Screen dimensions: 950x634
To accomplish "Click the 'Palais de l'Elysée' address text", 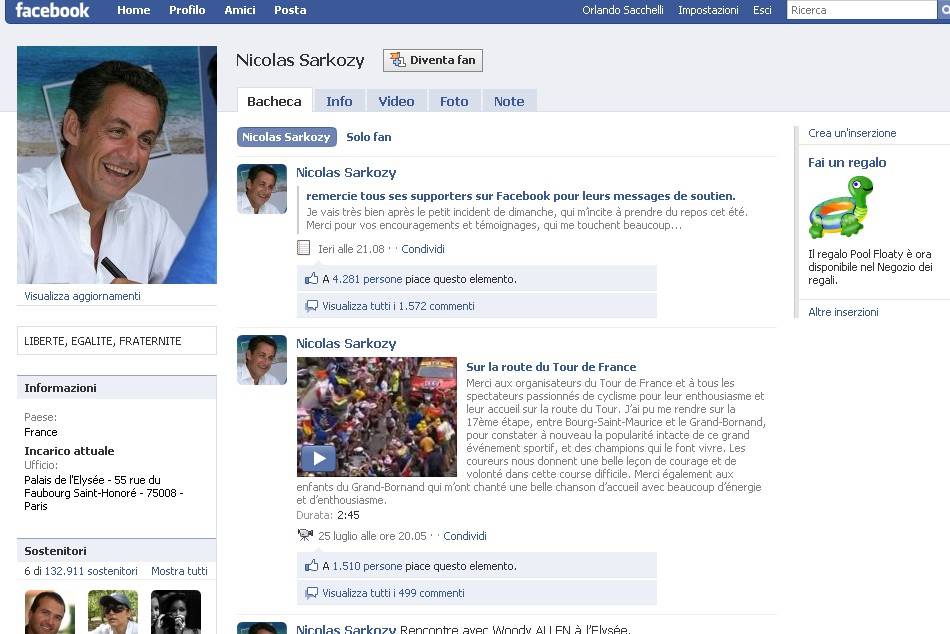I will [104, 493].
